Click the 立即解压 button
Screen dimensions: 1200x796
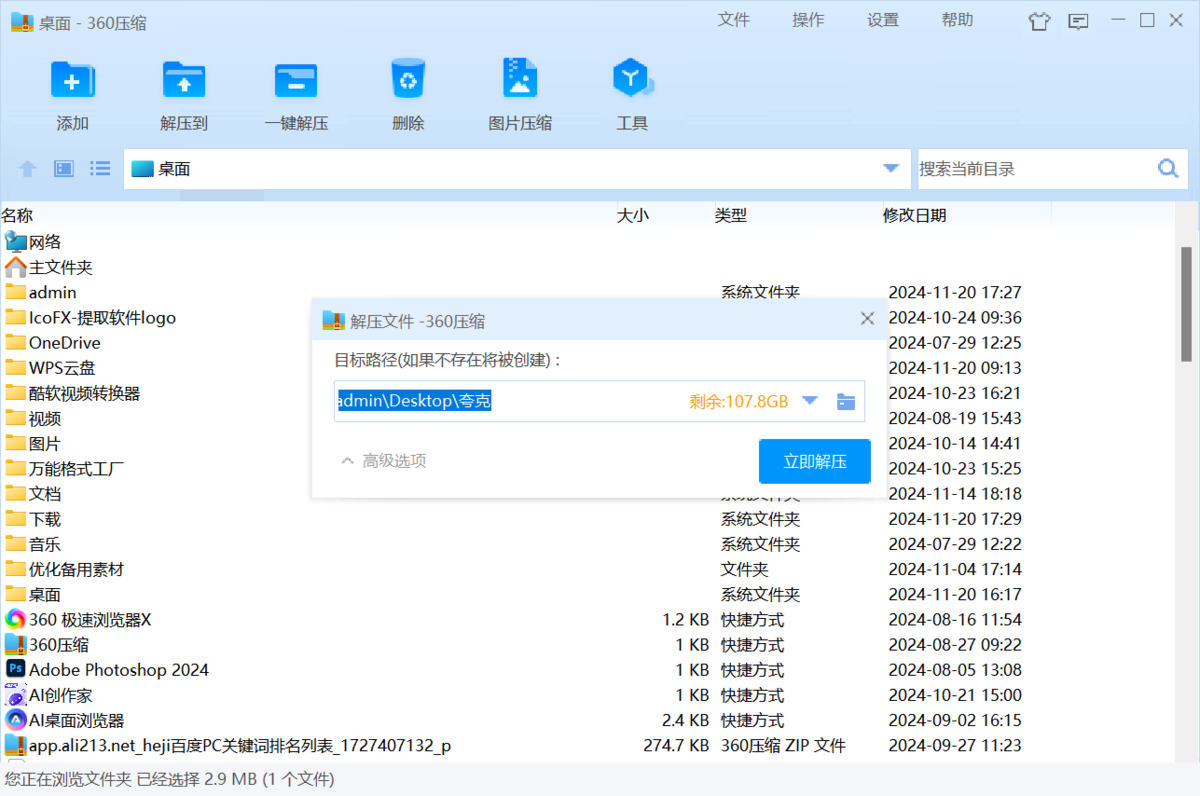click(x=815, y=461)
